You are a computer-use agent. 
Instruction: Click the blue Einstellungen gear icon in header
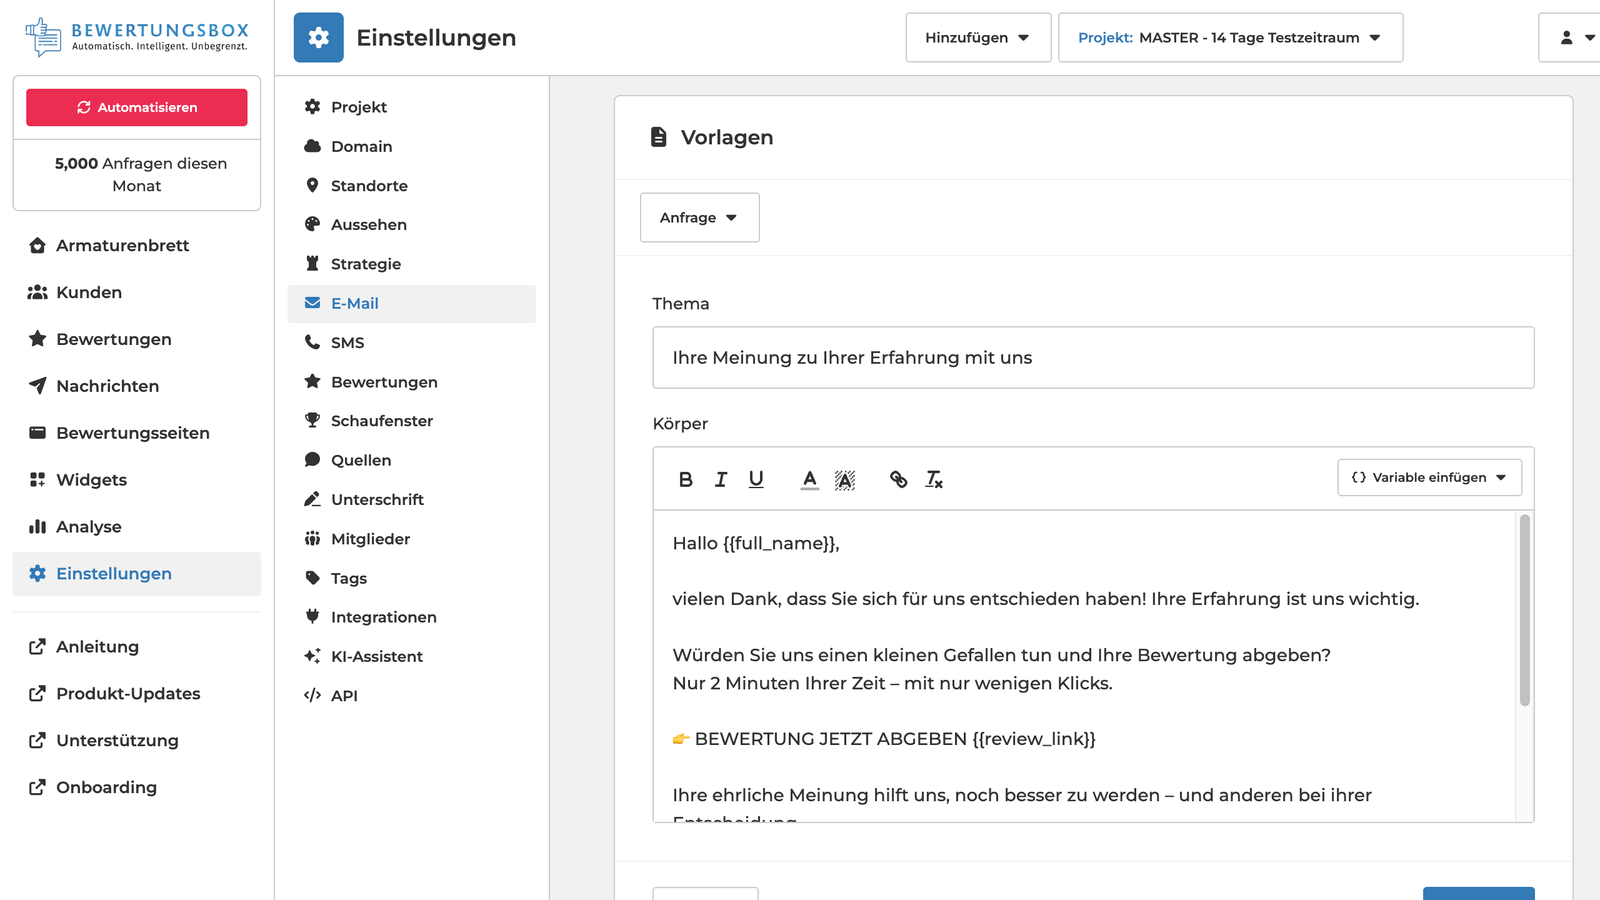pyautogui.click(x=318, y=38)
